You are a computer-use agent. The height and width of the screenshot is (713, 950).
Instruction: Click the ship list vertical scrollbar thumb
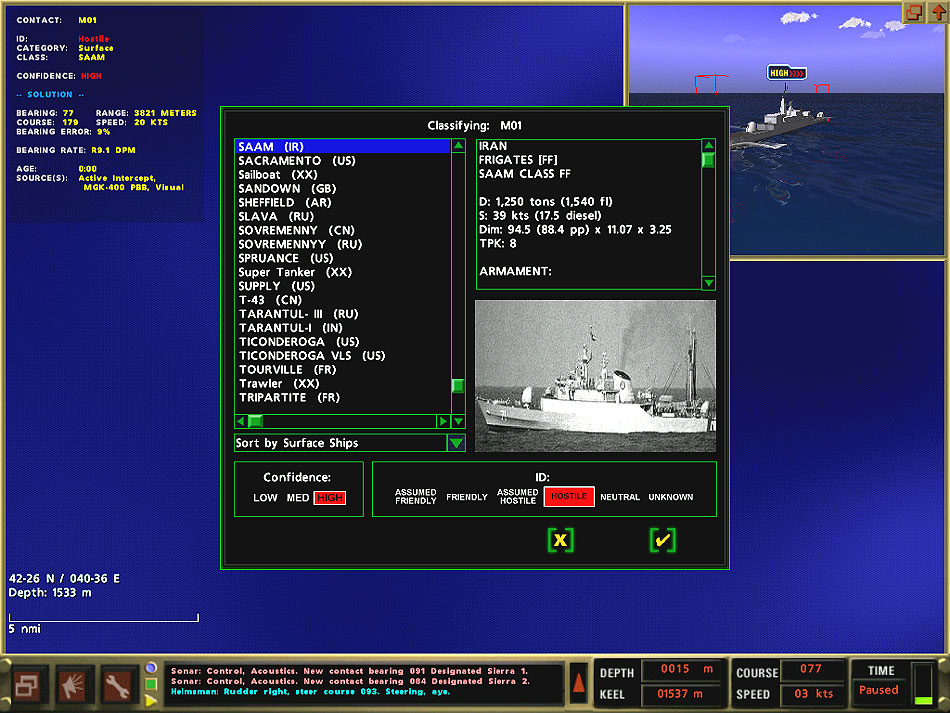pyautogui.click(x=458, y=385)
